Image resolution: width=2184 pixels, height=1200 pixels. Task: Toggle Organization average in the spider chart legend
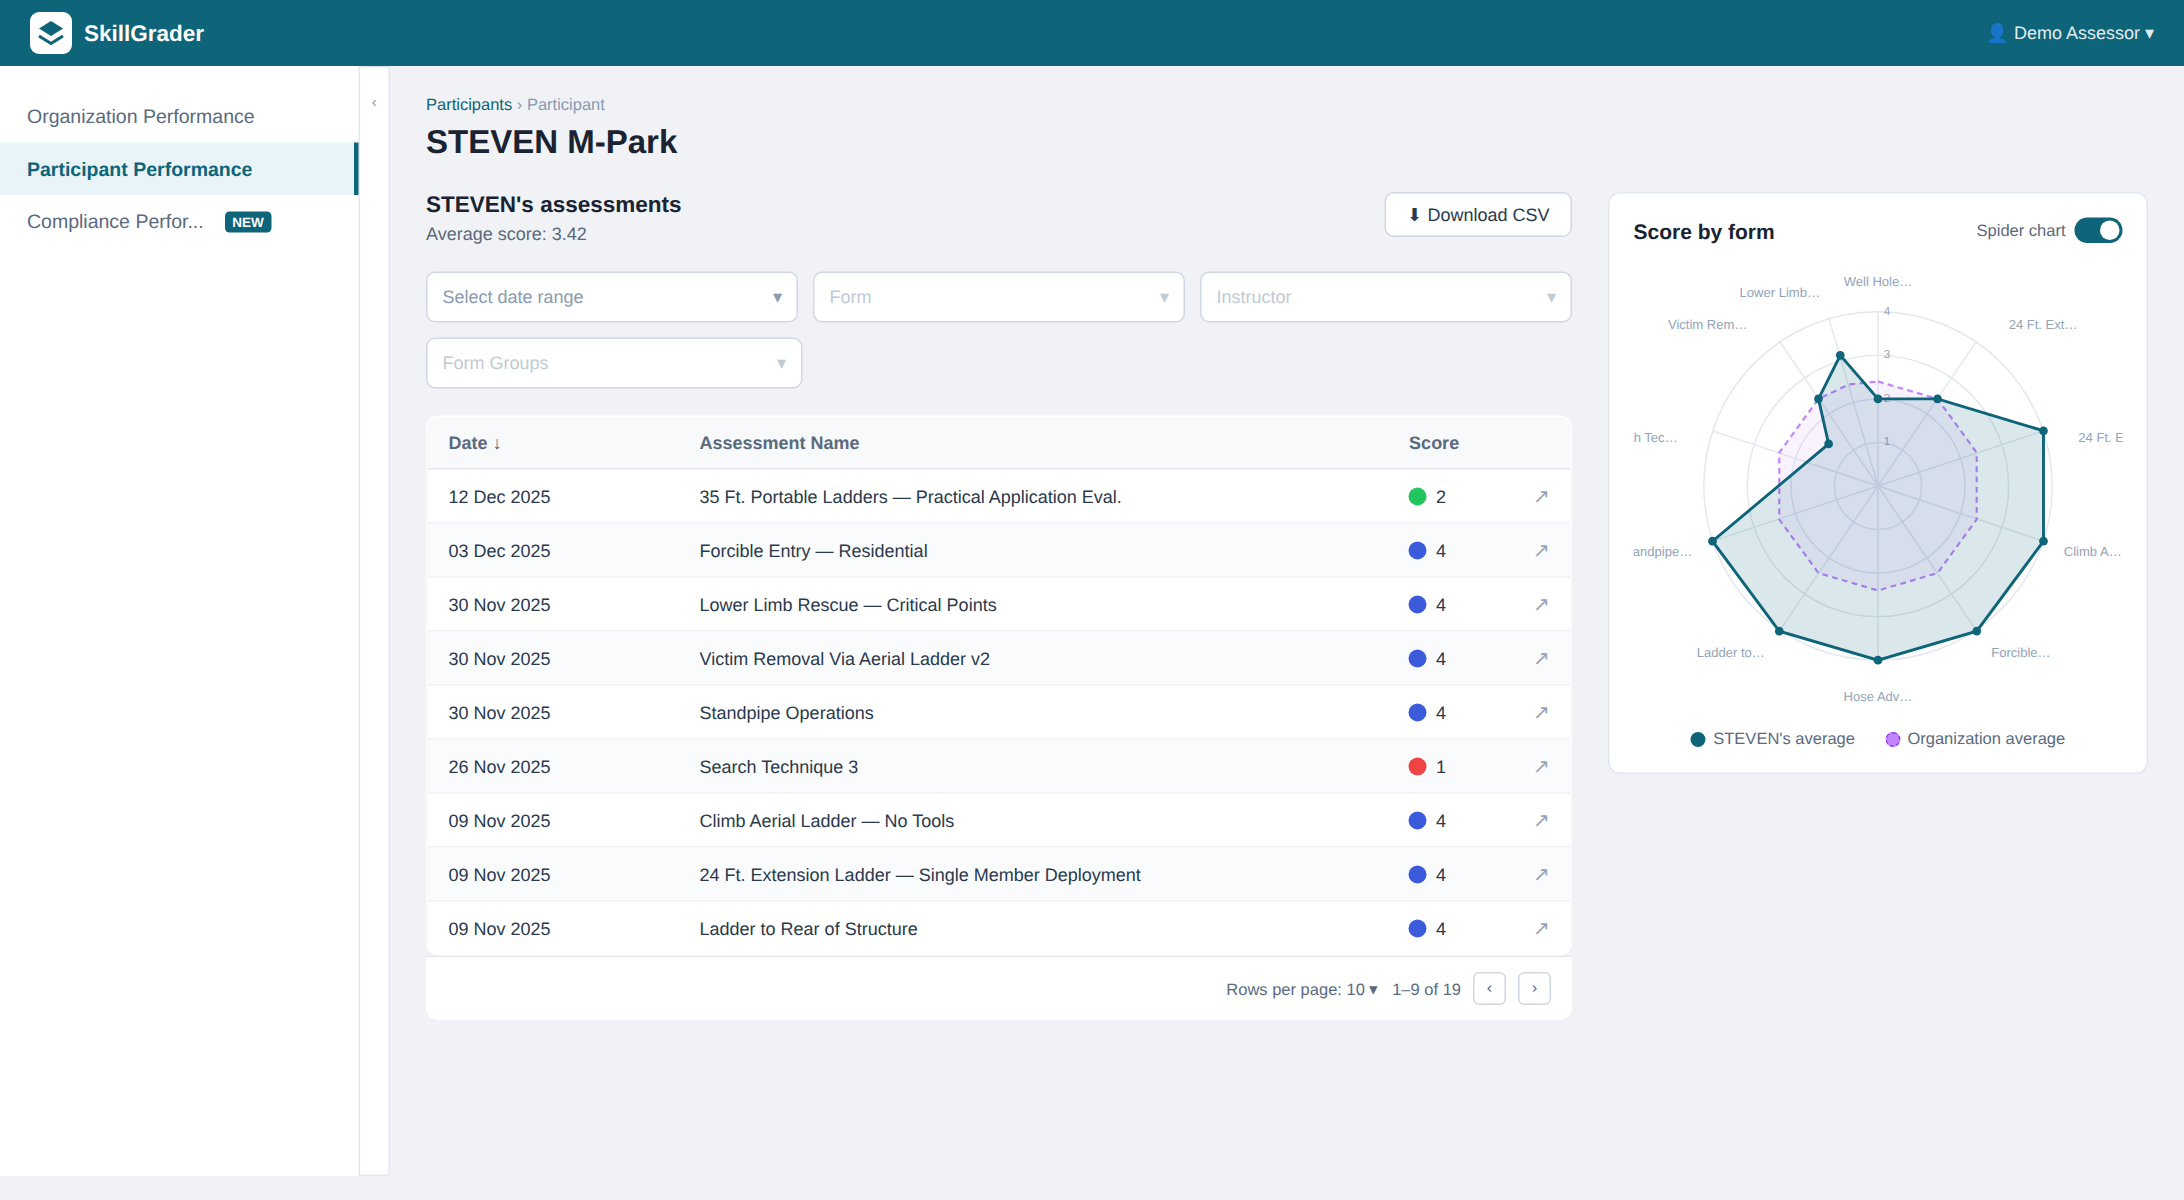tap(1975, 738)
